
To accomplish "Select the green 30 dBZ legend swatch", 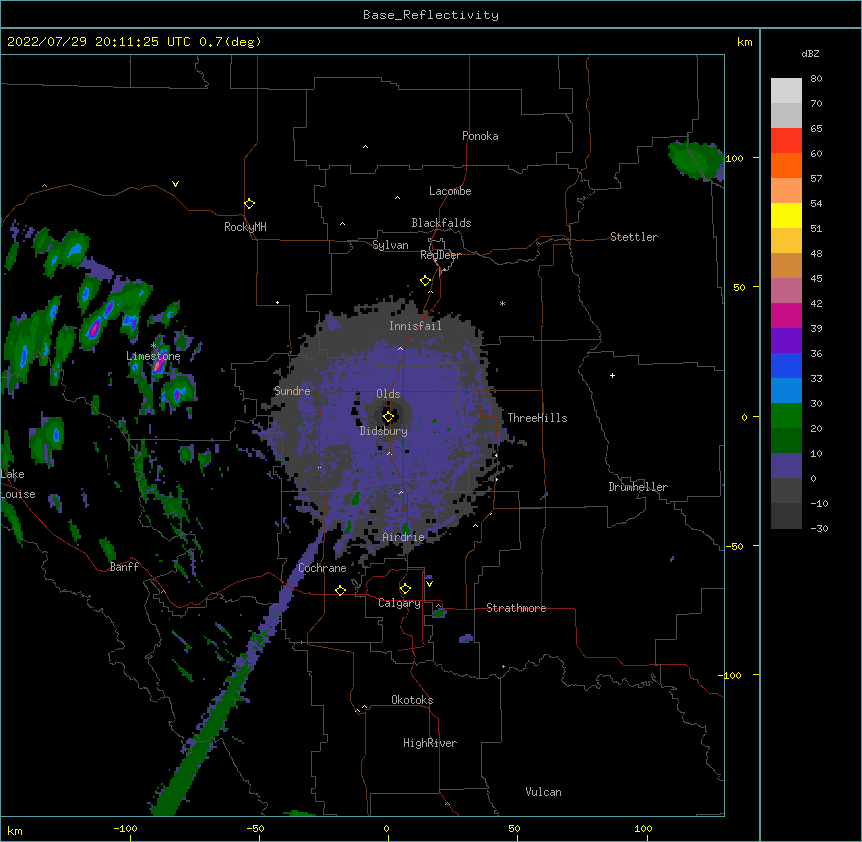I will 786,416.
